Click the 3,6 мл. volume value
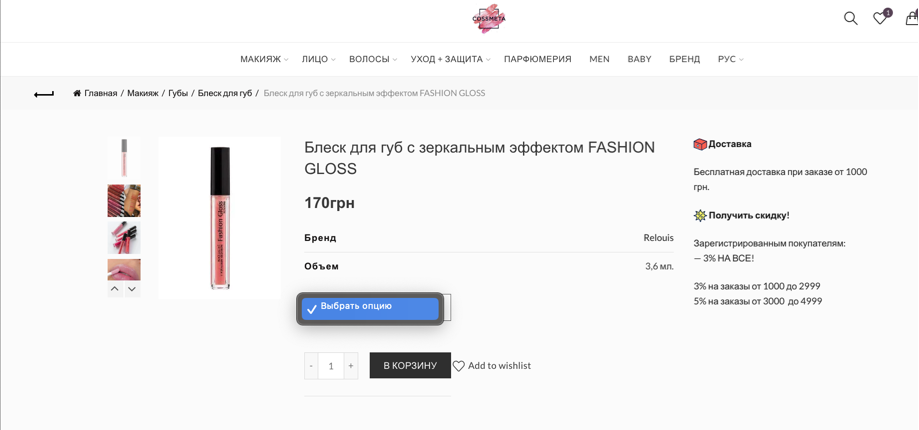919x430 pixels. (x=659, y=267)
